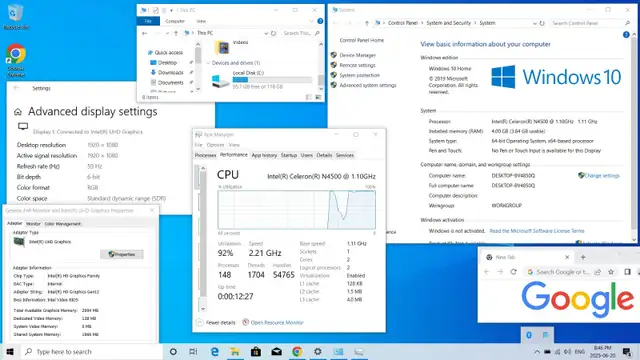This screenshot has width=640, height=360.
Task: Refresh the Control Panel address bar
Action: pos(542,23)
